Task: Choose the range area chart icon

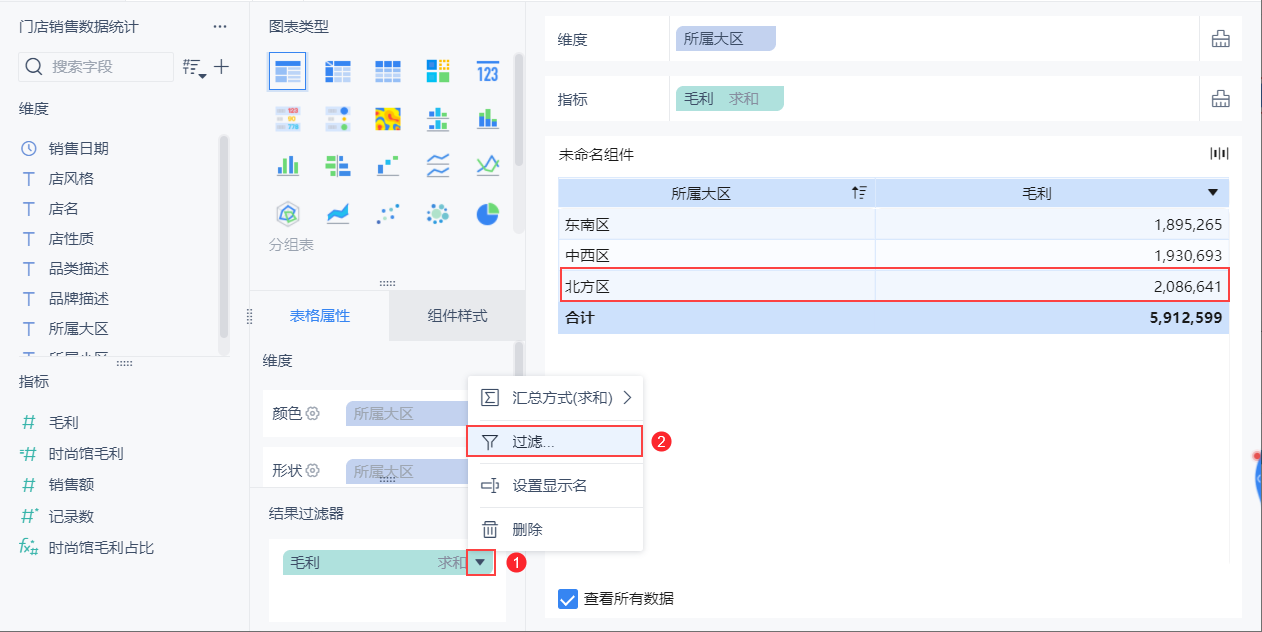Action: (338, 213)
